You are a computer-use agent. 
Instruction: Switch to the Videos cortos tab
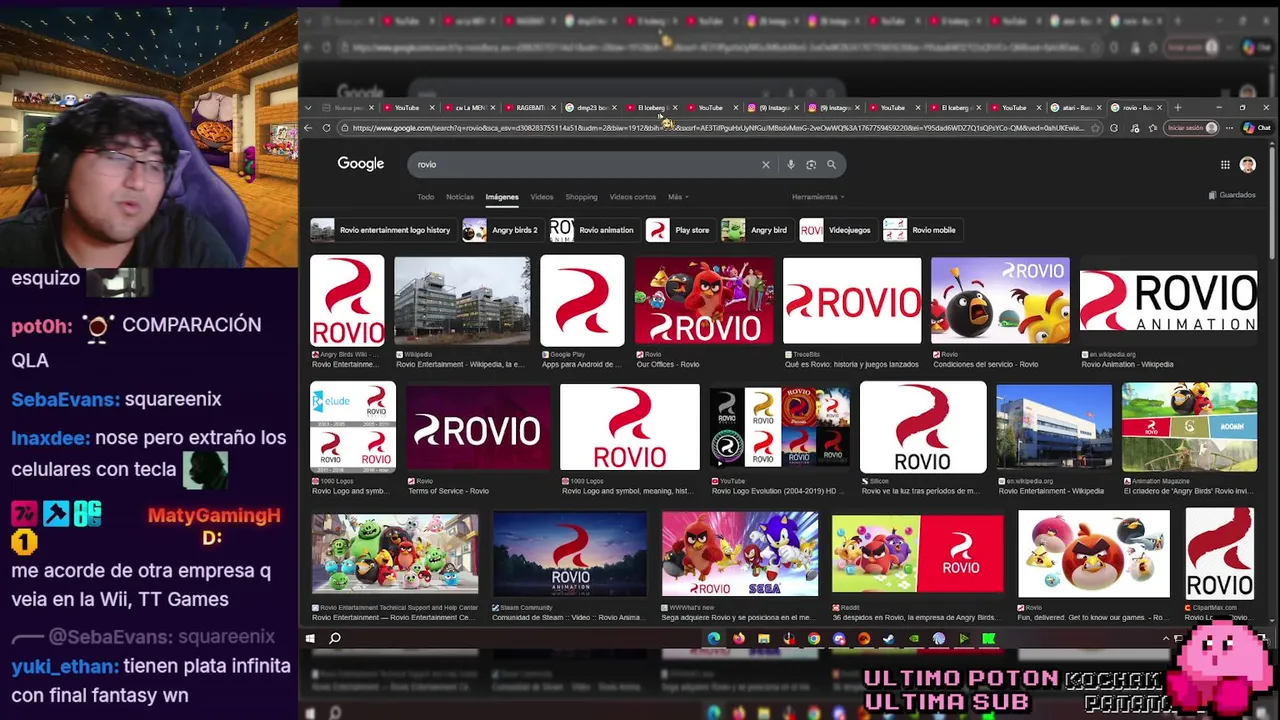[633, 197]
